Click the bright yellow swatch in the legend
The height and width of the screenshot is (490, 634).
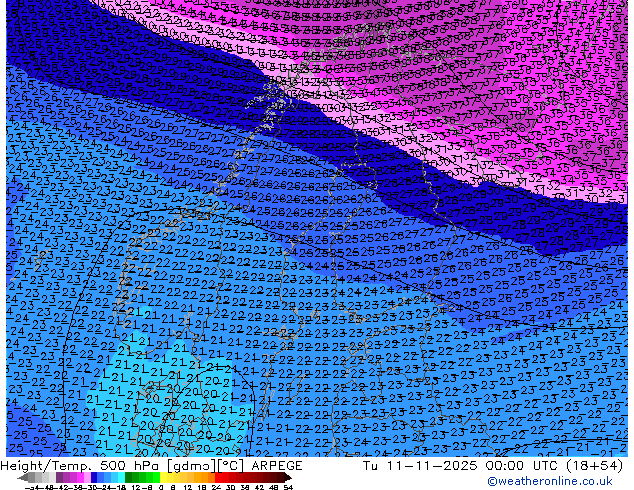coord(163,478)
